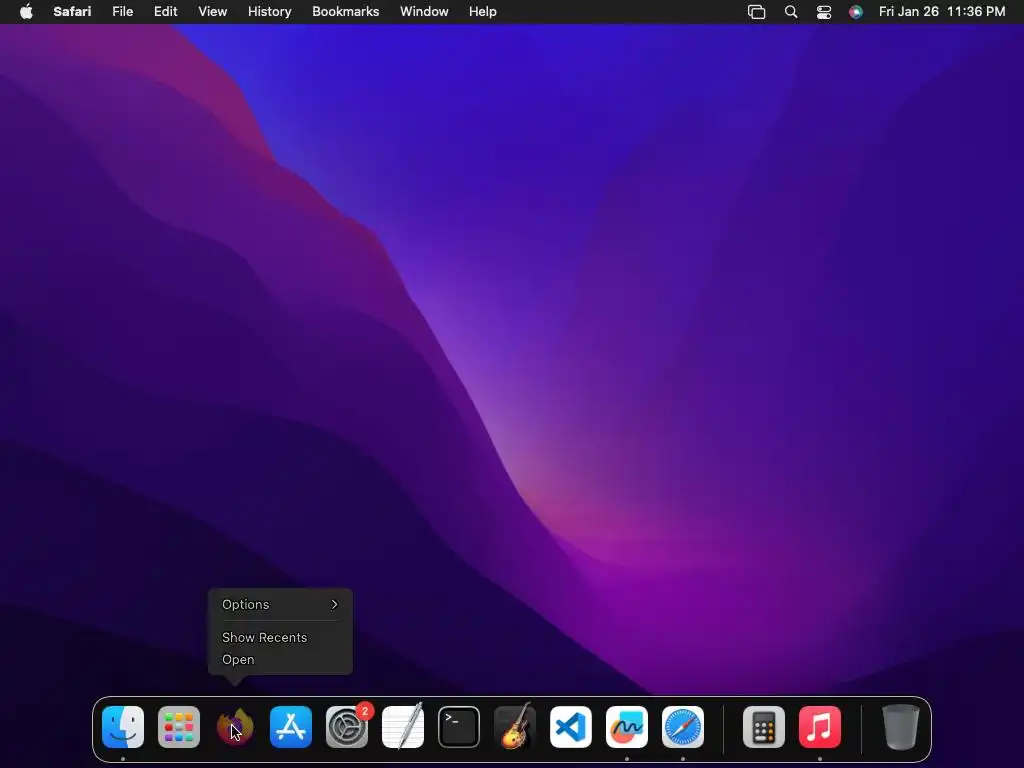
Task: Open the Window menu
Action: [424, 12]
